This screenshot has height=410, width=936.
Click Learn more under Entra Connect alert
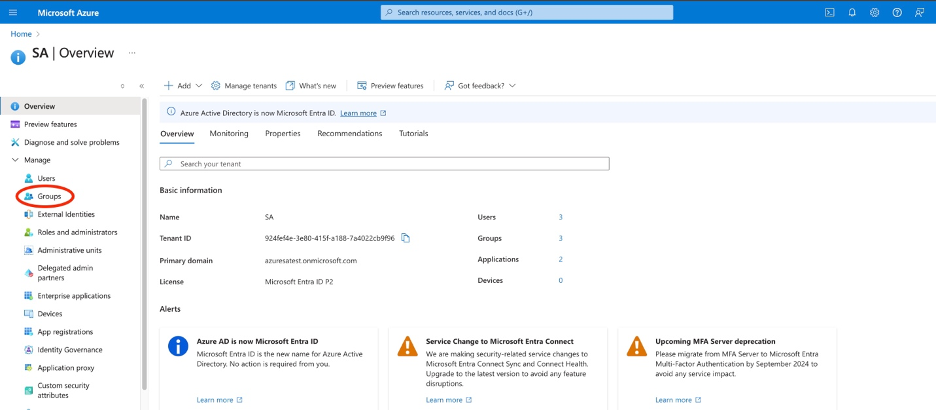coord(448,400)
